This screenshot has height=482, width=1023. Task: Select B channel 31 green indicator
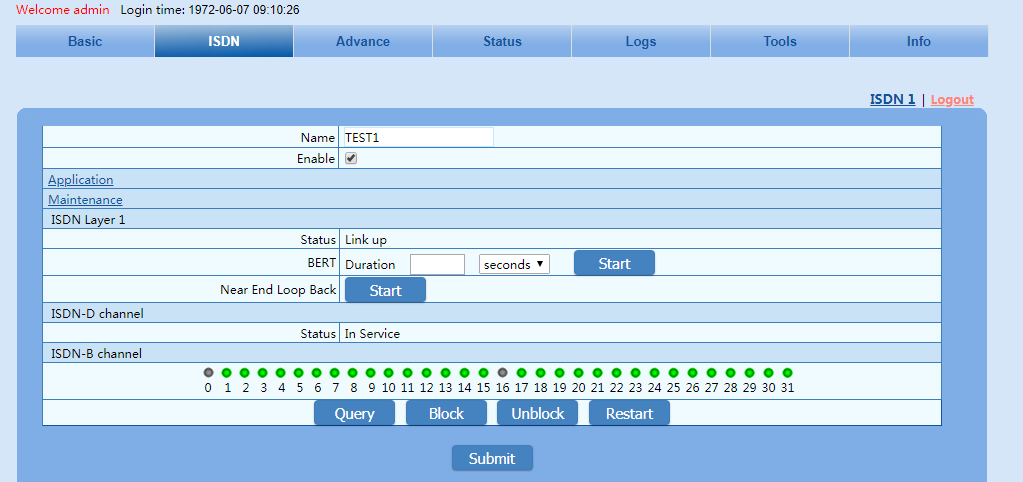[x=787, y=372]
